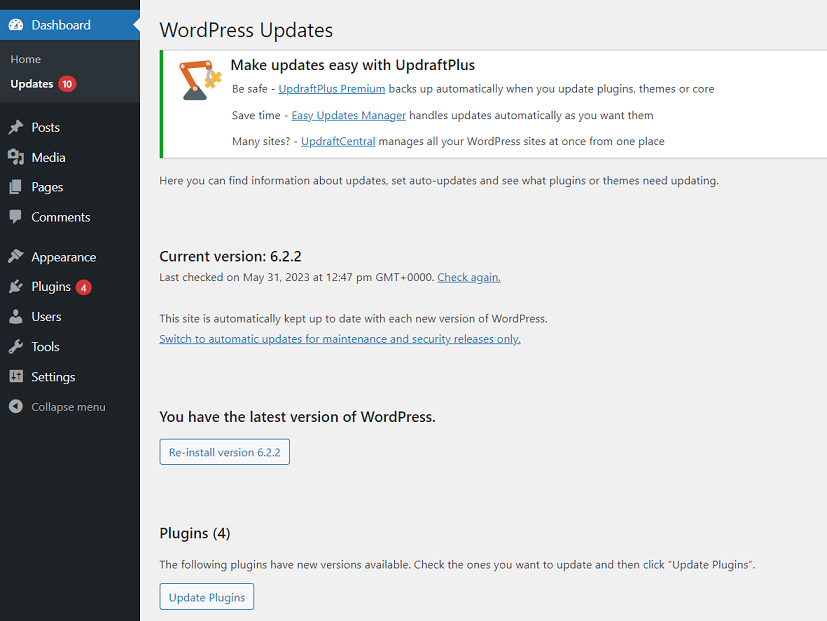Click the Update Plugins button

[206, 596]
